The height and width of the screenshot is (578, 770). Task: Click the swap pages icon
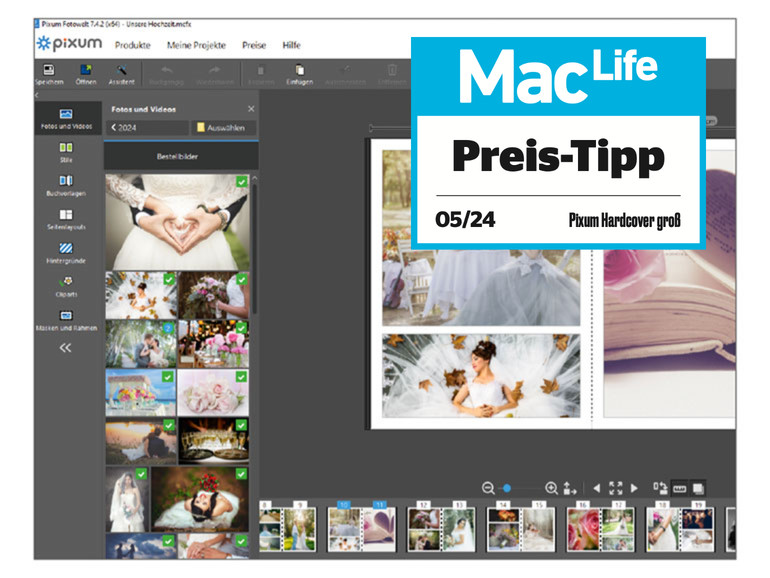(660, 488)
